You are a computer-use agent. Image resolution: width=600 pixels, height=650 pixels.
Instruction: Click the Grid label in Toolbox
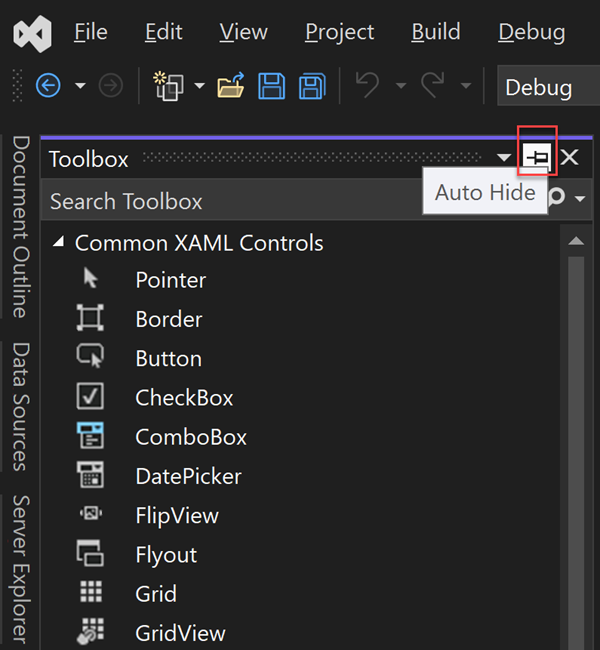(156, 594)
